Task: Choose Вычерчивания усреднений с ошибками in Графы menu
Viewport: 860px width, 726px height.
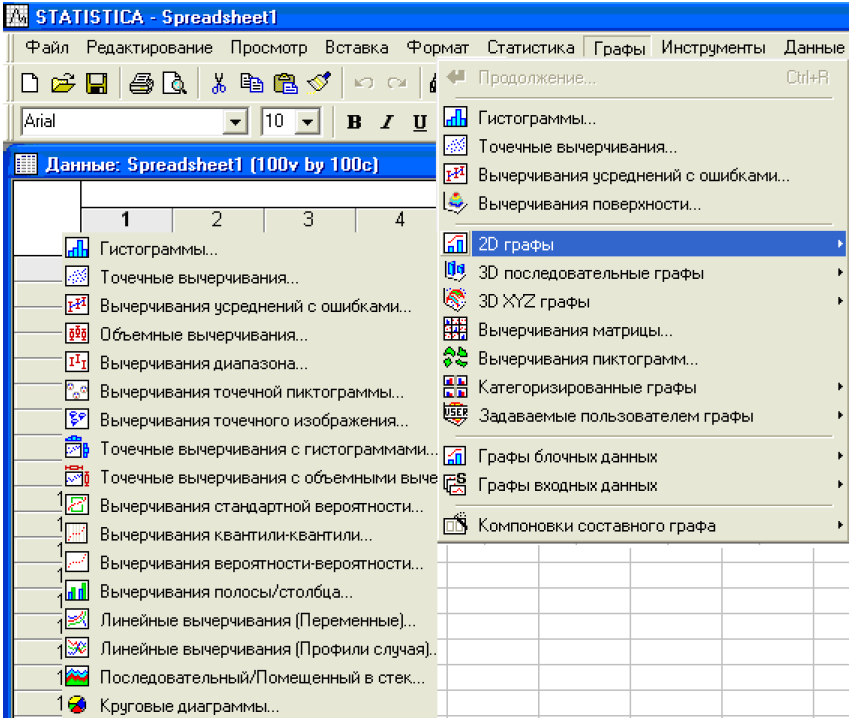Action: [x=643, y=175]
